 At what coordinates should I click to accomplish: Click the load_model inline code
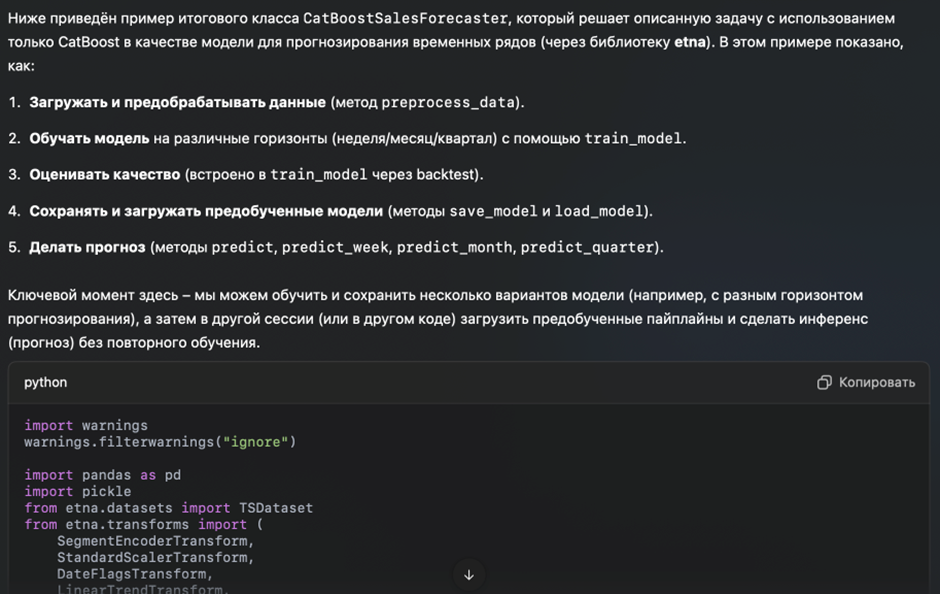tap(599, 211)
